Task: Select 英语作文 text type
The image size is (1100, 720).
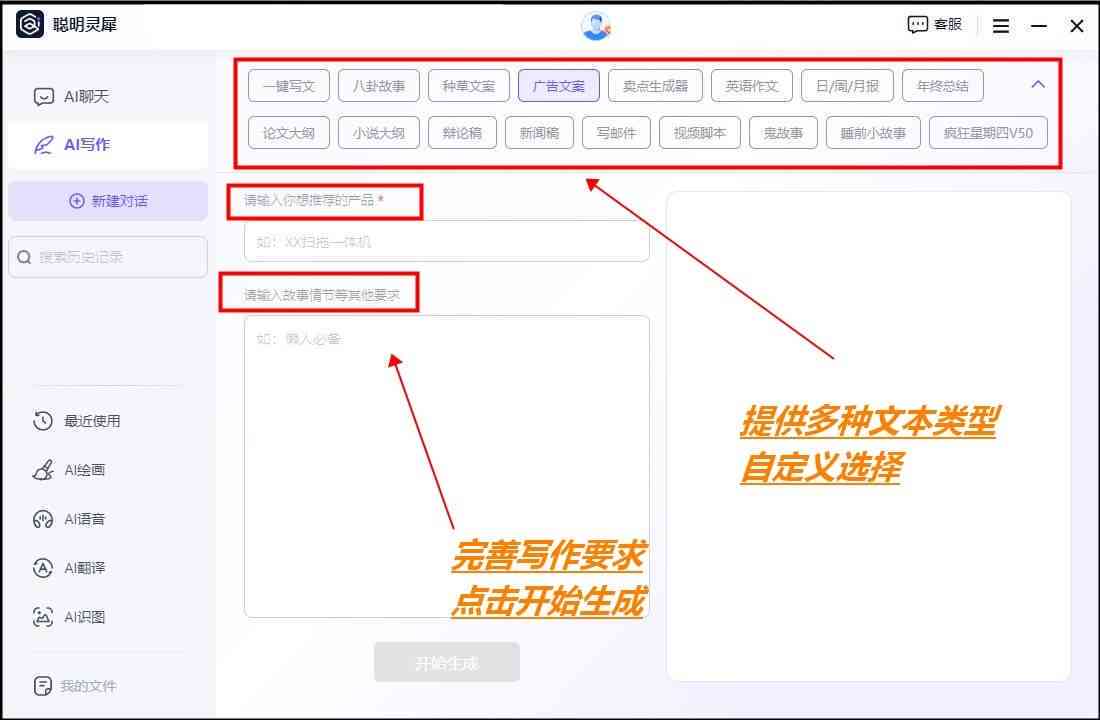Action: [x=751, y=86]
